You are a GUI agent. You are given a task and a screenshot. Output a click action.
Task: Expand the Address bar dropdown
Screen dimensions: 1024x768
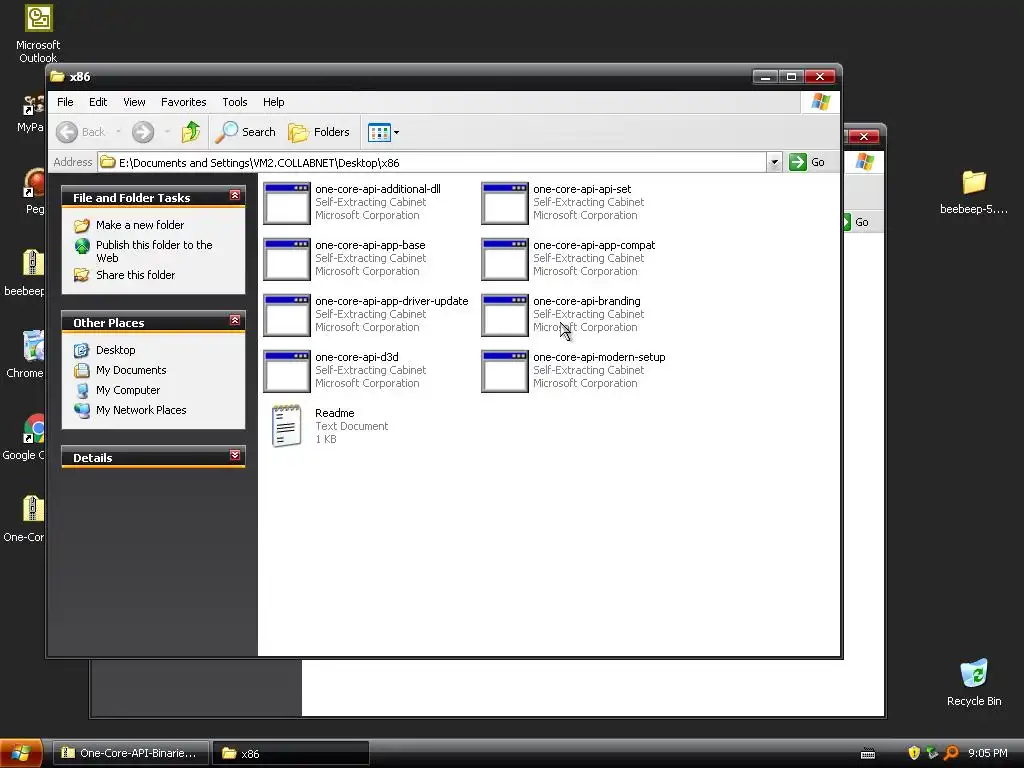pos(774,162)
